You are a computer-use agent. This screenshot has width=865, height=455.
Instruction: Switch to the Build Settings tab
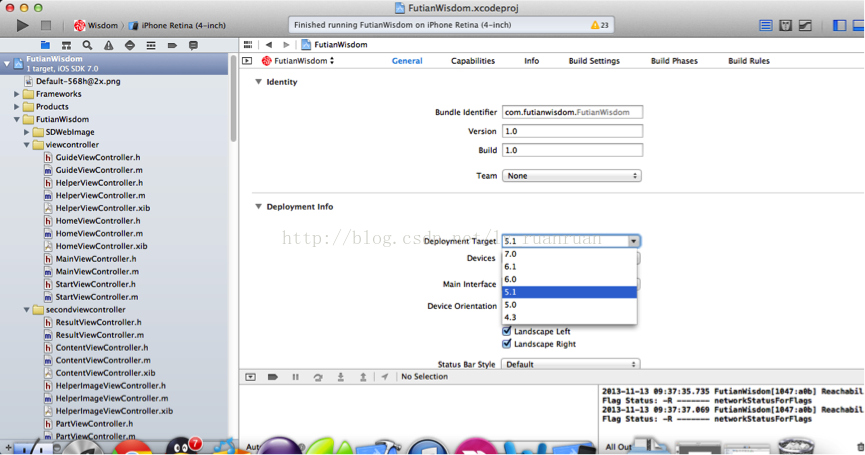594,61
